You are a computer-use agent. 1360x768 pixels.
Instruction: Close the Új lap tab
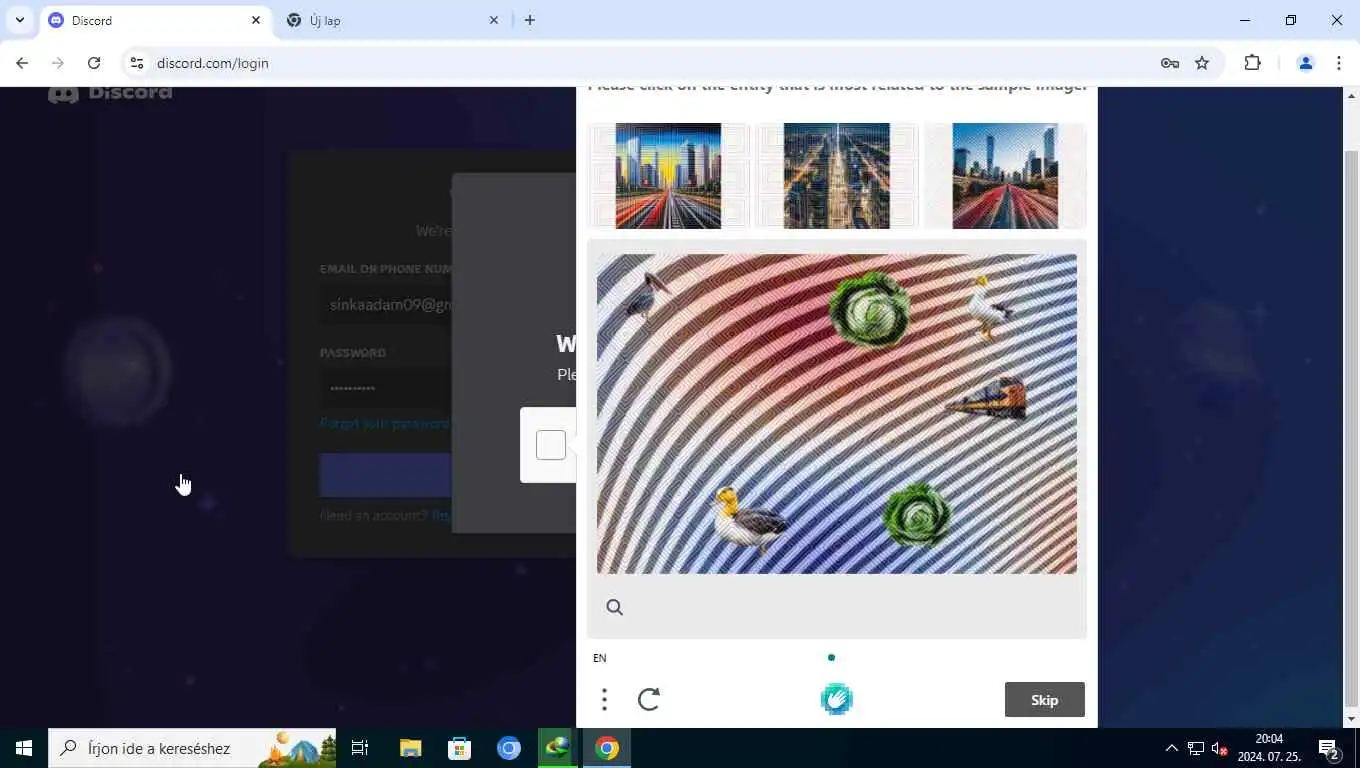click(x=494, y=20)
